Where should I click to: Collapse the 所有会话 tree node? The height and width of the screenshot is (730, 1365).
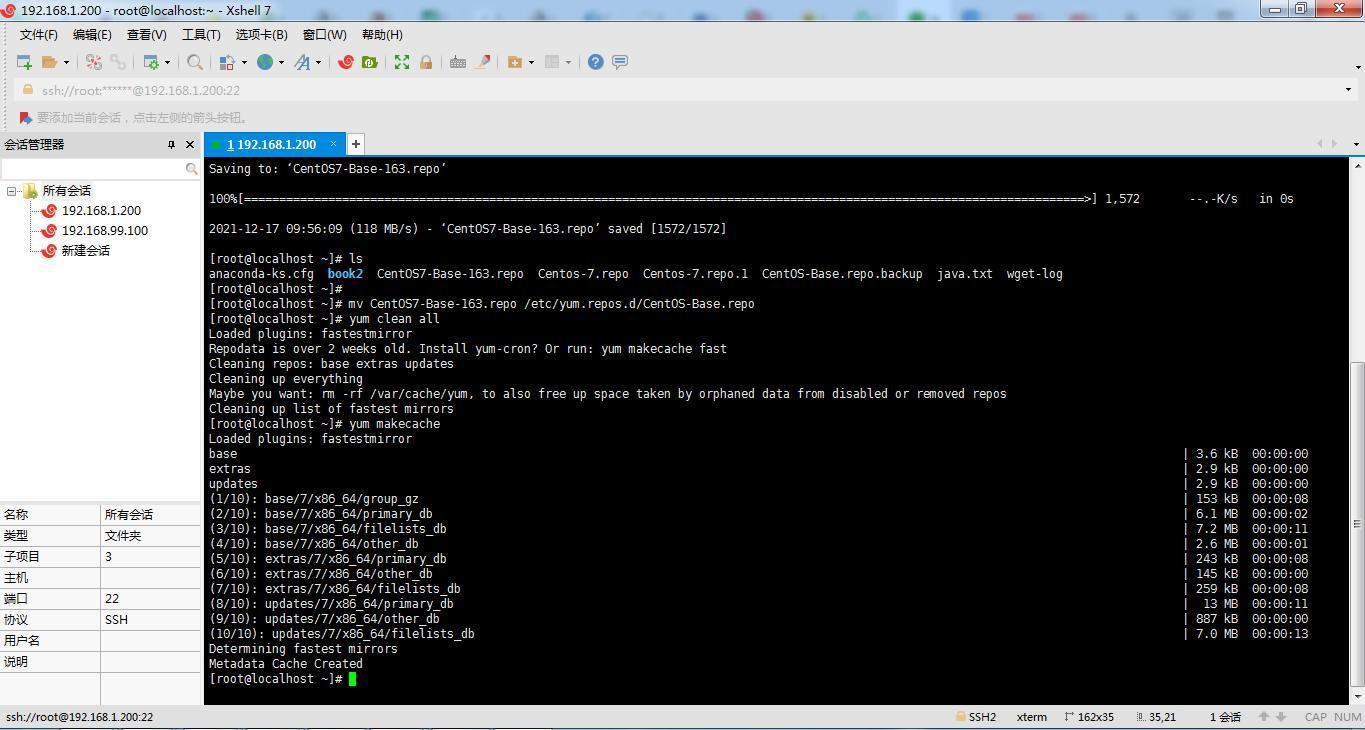pyautogui.click(x=12, y=191)
